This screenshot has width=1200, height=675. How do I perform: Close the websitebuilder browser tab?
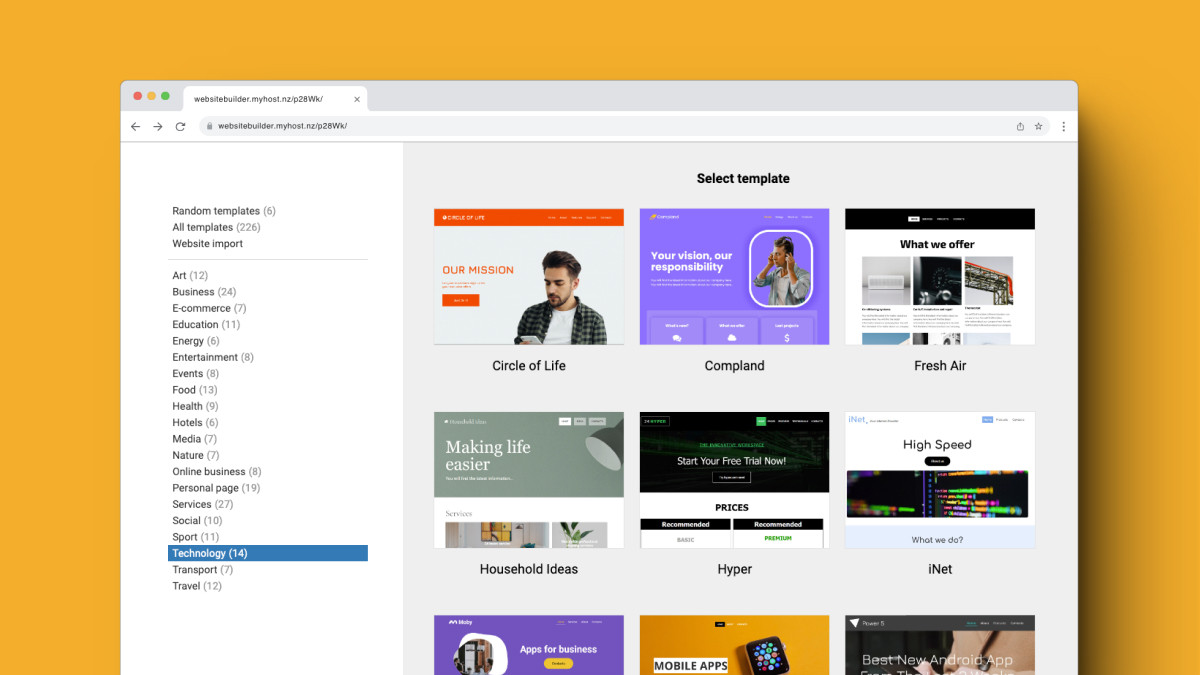click(x=357, y=99)
